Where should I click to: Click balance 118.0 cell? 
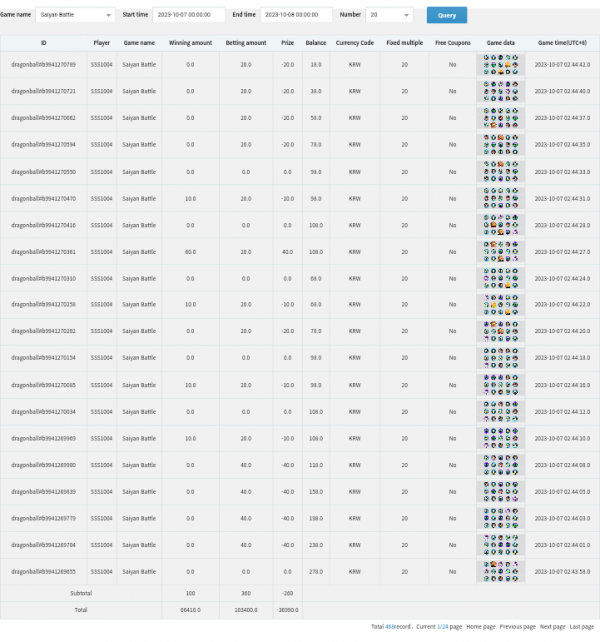coord(316,465)
